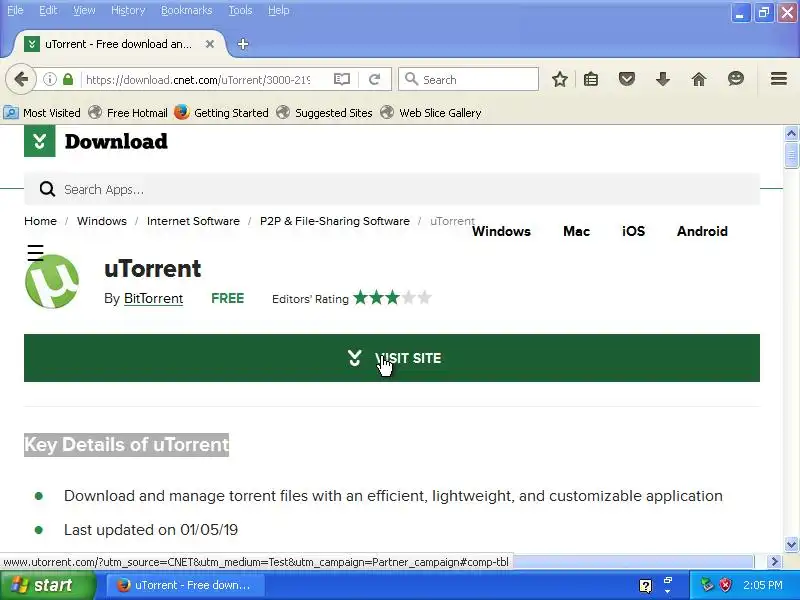Go back using the browser back arrow

point(21,79)
